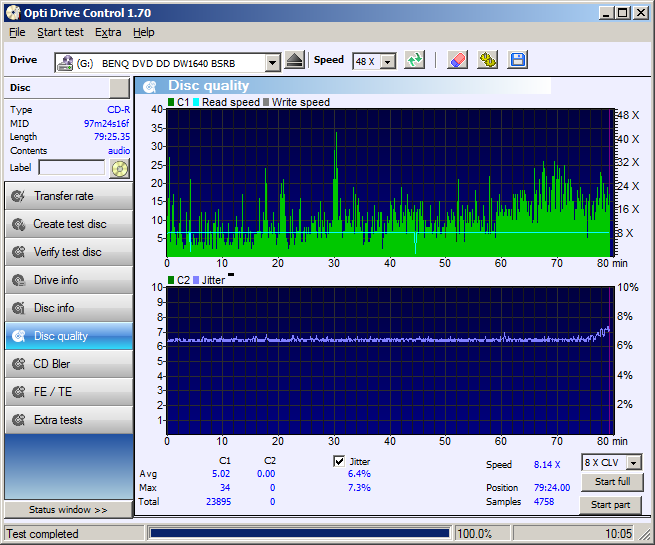Click the 100.0% progress percentage
The width and height of the screenshot is (655, 545).
[474, 534]
